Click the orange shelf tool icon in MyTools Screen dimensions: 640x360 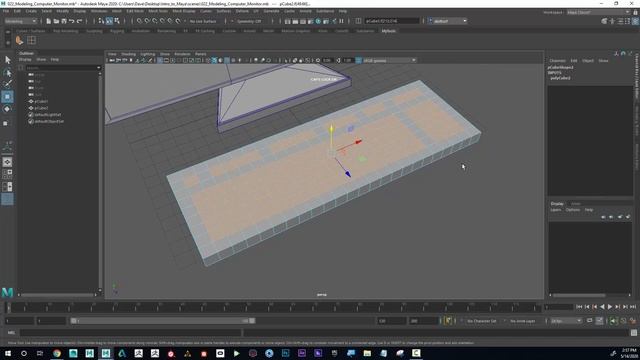[19, 40]
